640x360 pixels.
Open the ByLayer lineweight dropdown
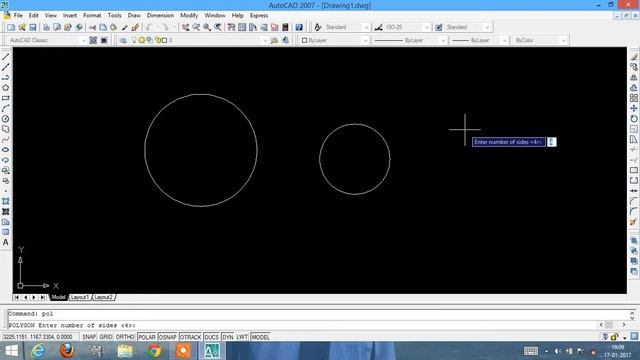click(x=504, y=40)
